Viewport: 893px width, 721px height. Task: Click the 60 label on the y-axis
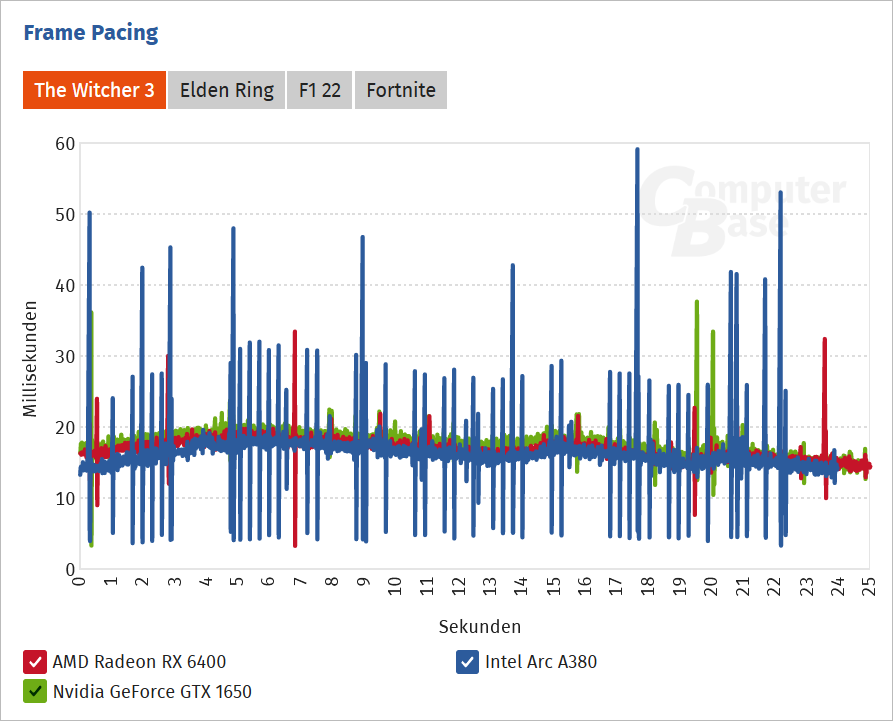click(x=65, y=144)
